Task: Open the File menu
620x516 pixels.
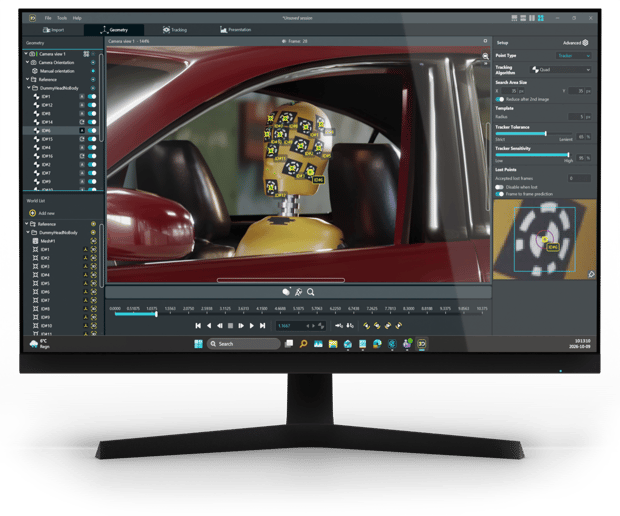Action: 48,18
